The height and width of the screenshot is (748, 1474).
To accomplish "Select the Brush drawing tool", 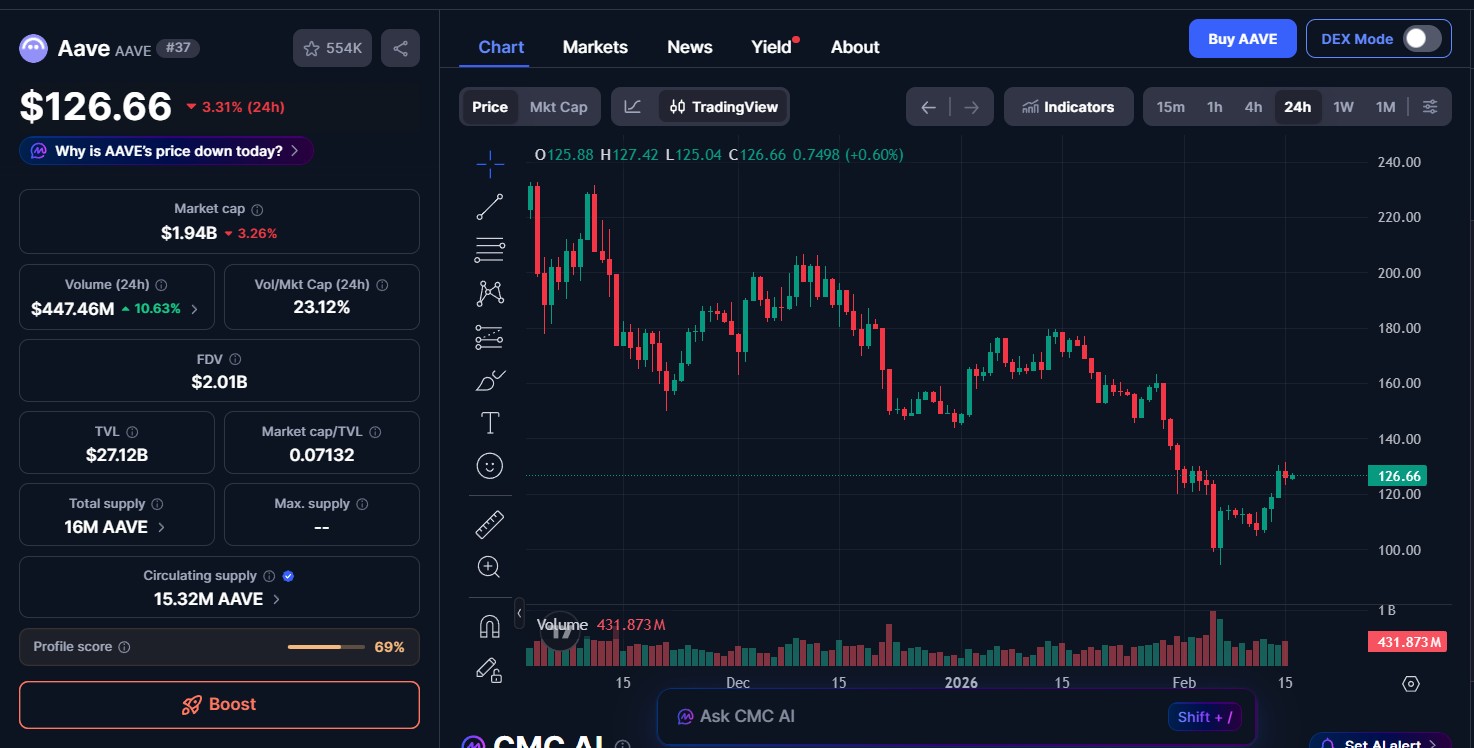I will [490, 380].
